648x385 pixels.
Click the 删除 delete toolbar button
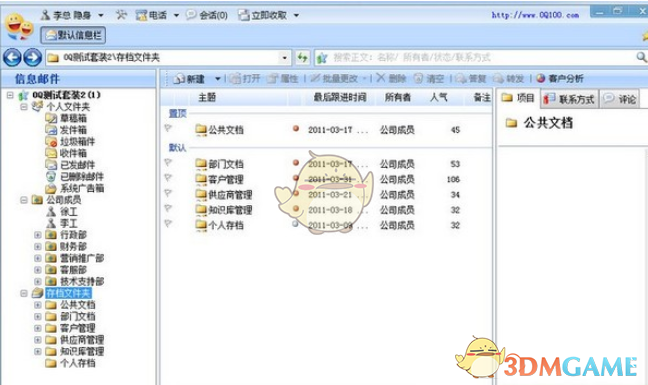pyautogui.click(x=391, y=78)
